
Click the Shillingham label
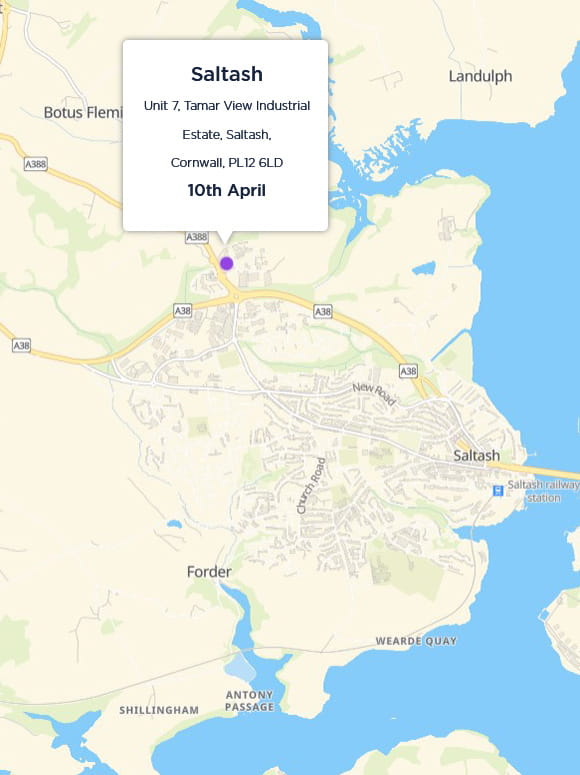click(x=159, y=710)
